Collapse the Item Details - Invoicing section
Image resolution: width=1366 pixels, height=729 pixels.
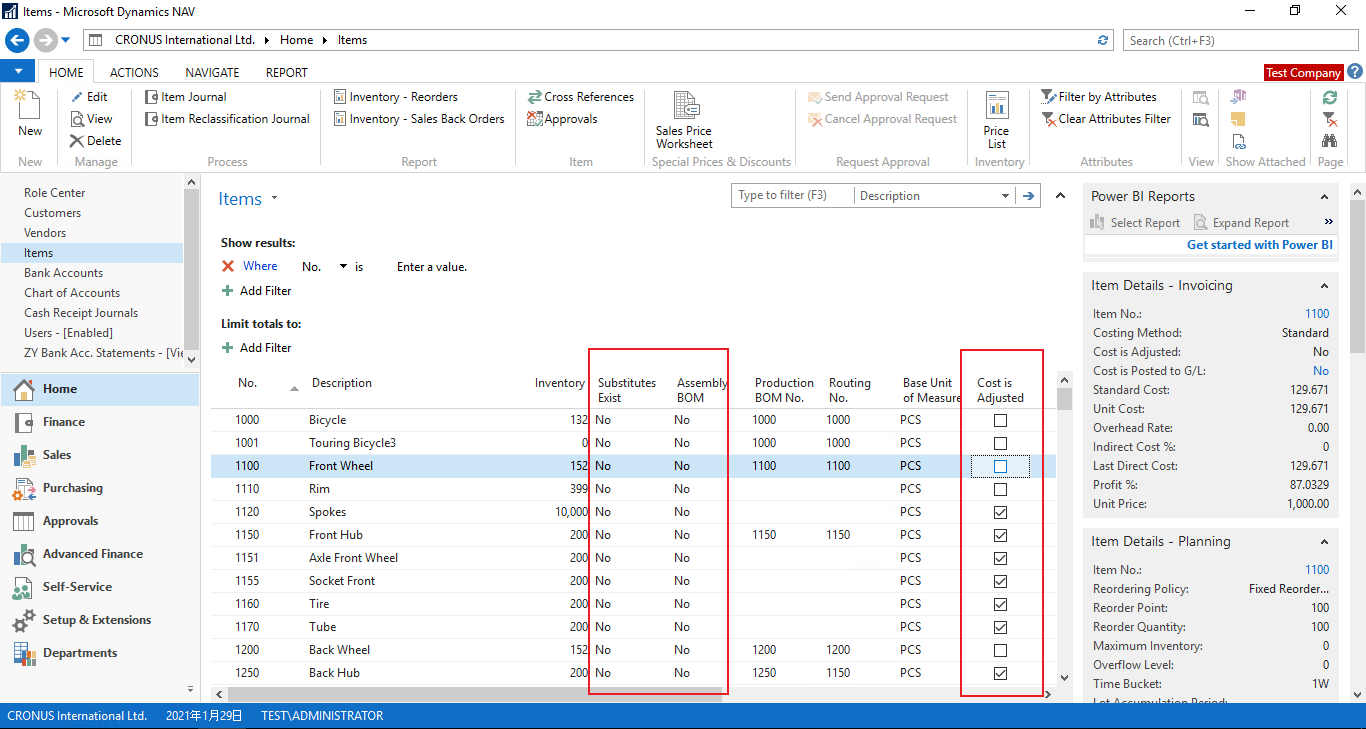1324,285
